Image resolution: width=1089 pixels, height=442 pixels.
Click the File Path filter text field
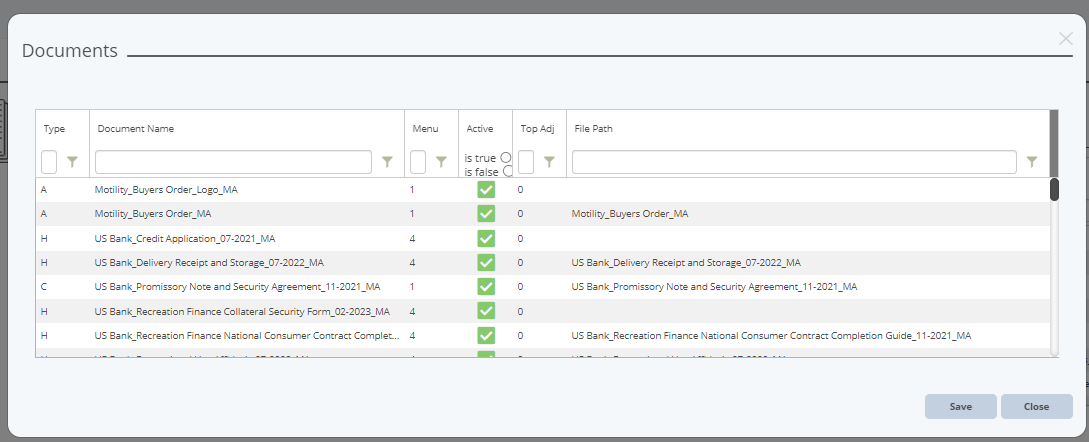point(794,162)
